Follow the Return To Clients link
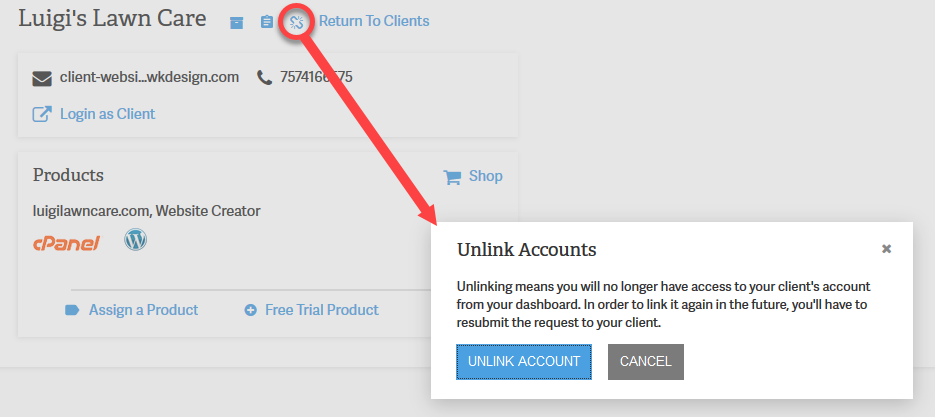The width and height of the screenshot is (935, 417). [x=374, y=21]
